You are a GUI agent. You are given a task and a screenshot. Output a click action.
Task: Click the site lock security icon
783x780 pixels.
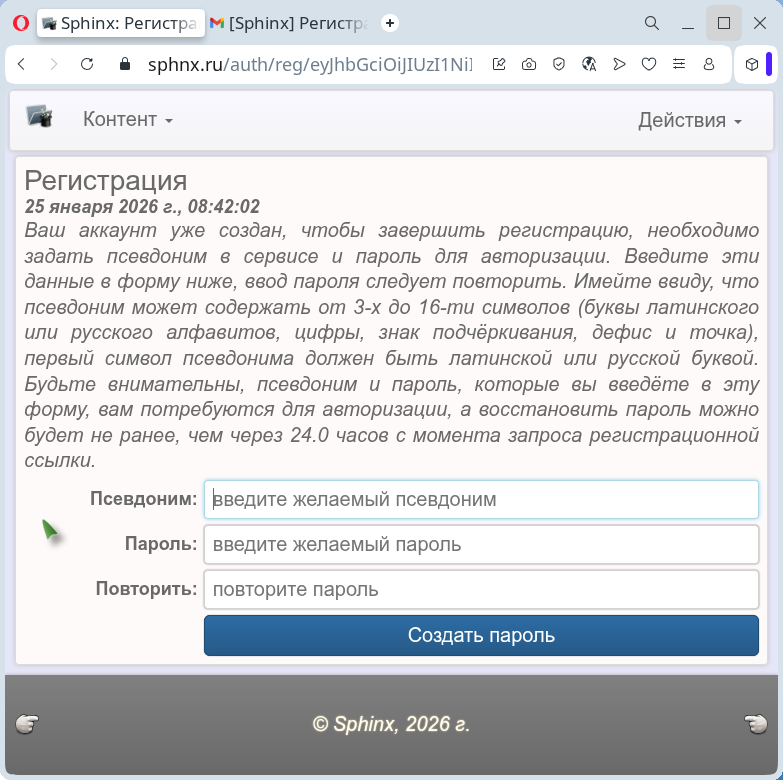coord(125,64)
